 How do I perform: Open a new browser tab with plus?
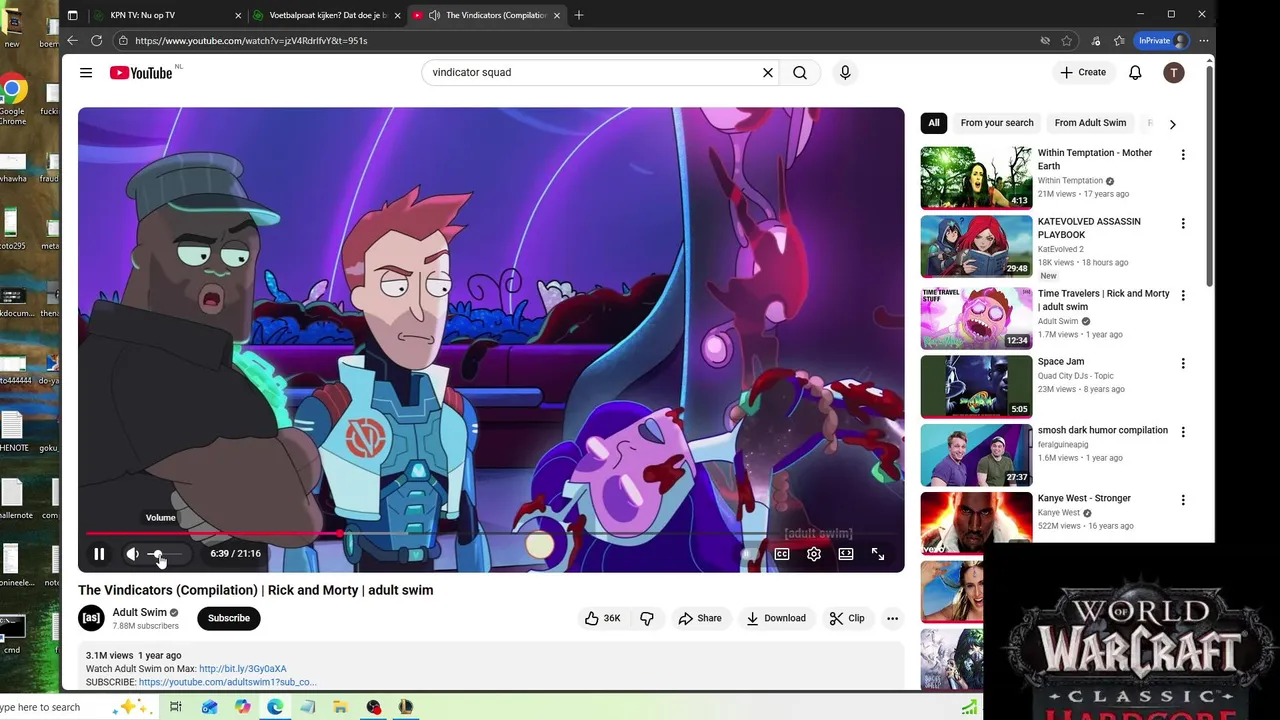[579, 15]
